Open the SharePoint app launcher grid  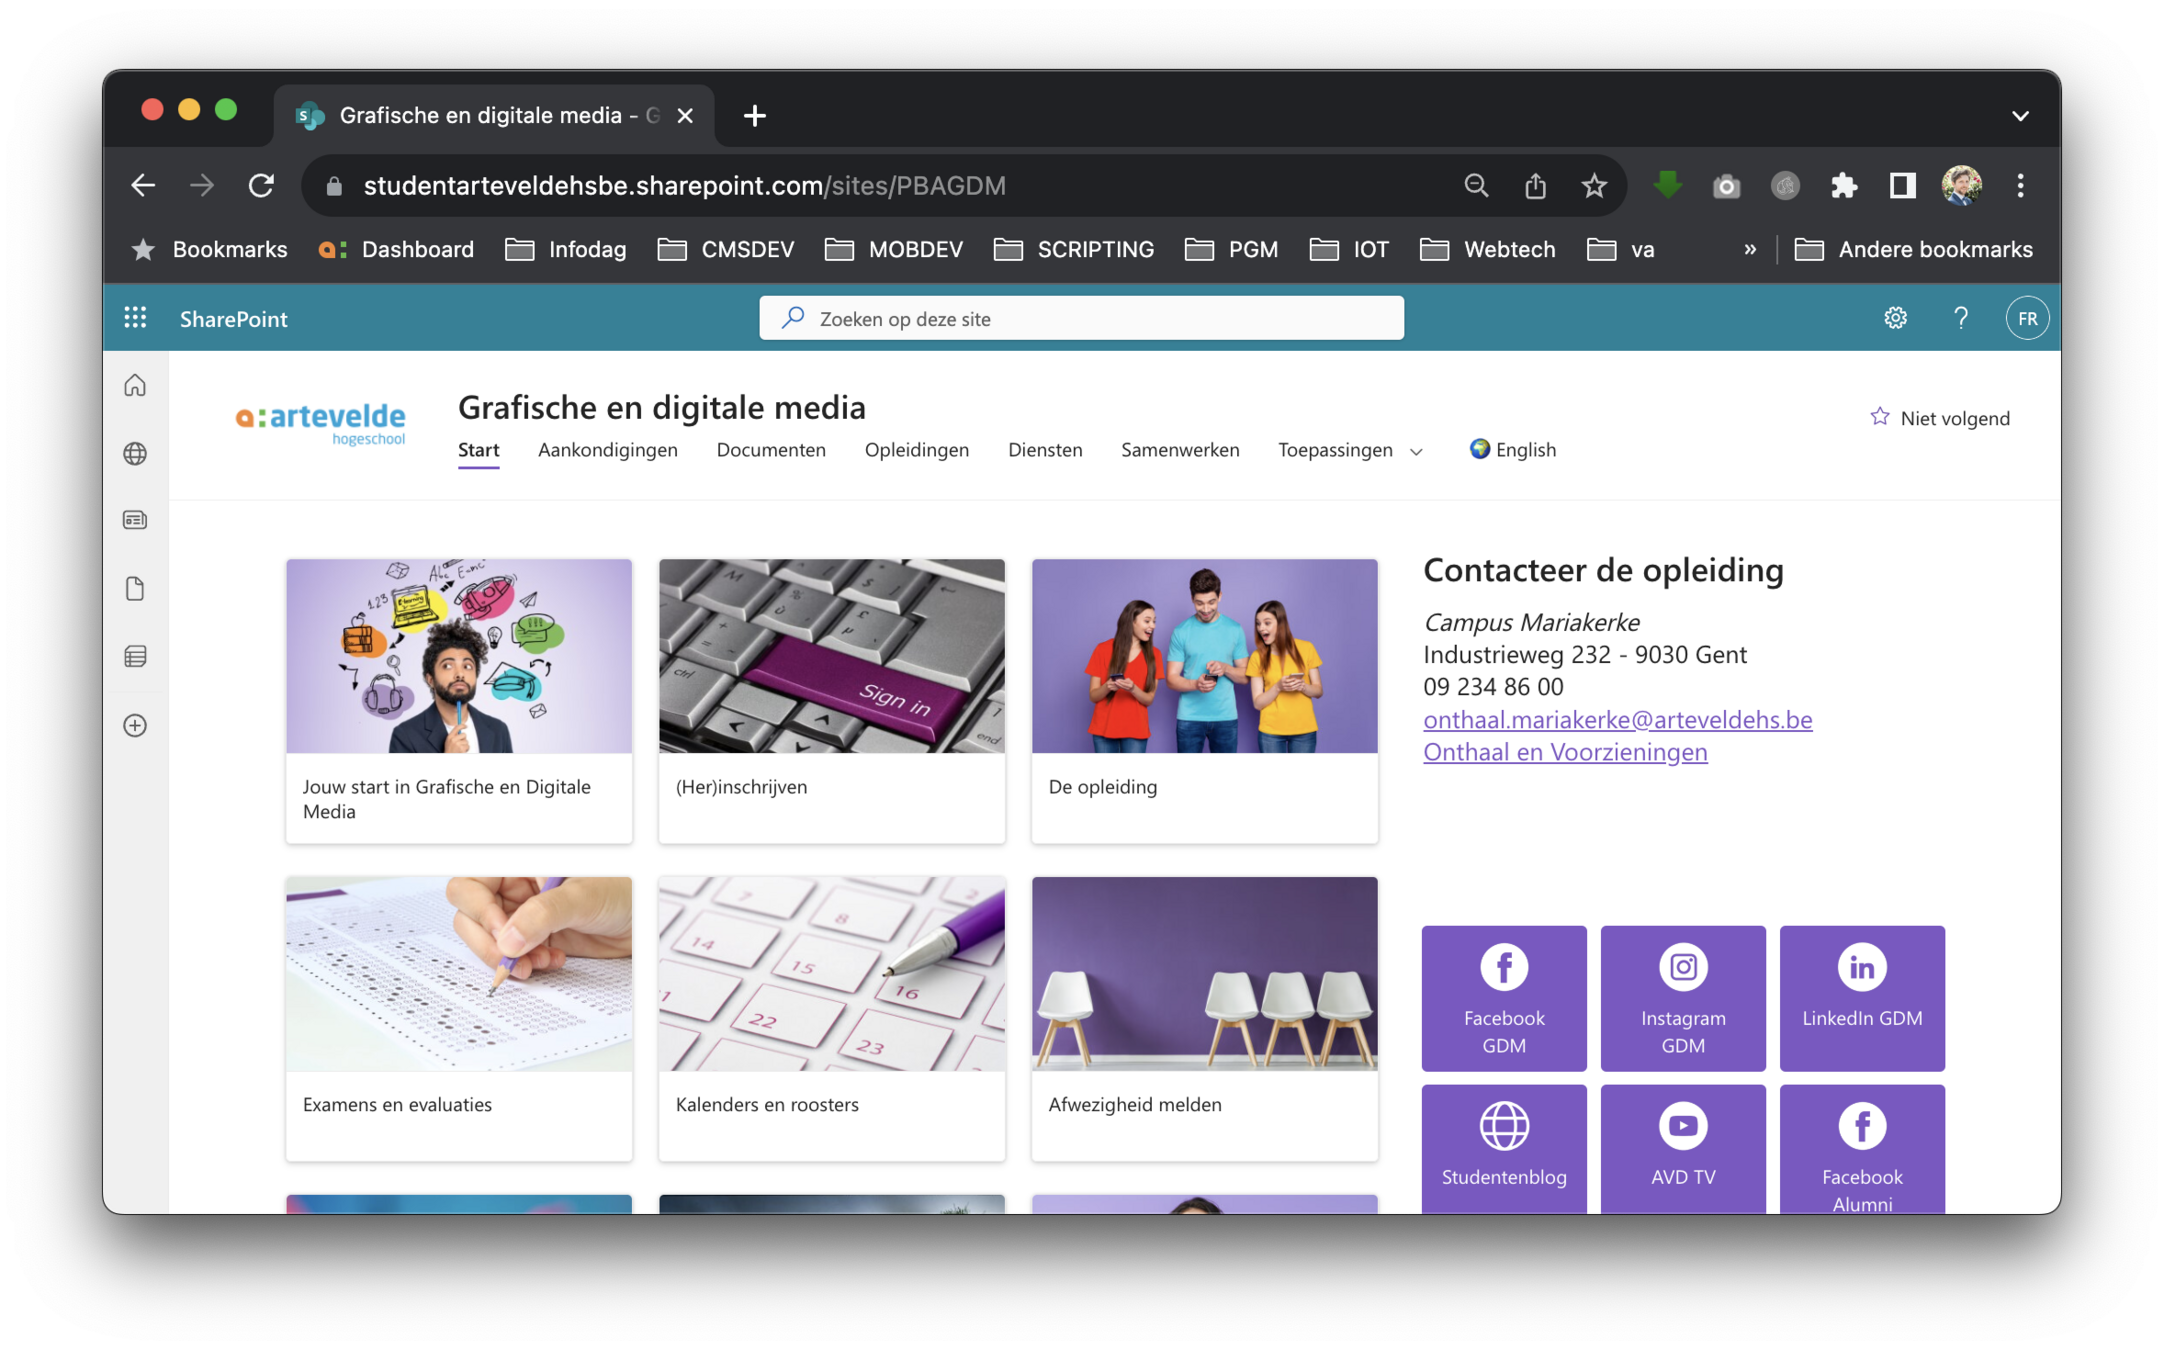135,318
